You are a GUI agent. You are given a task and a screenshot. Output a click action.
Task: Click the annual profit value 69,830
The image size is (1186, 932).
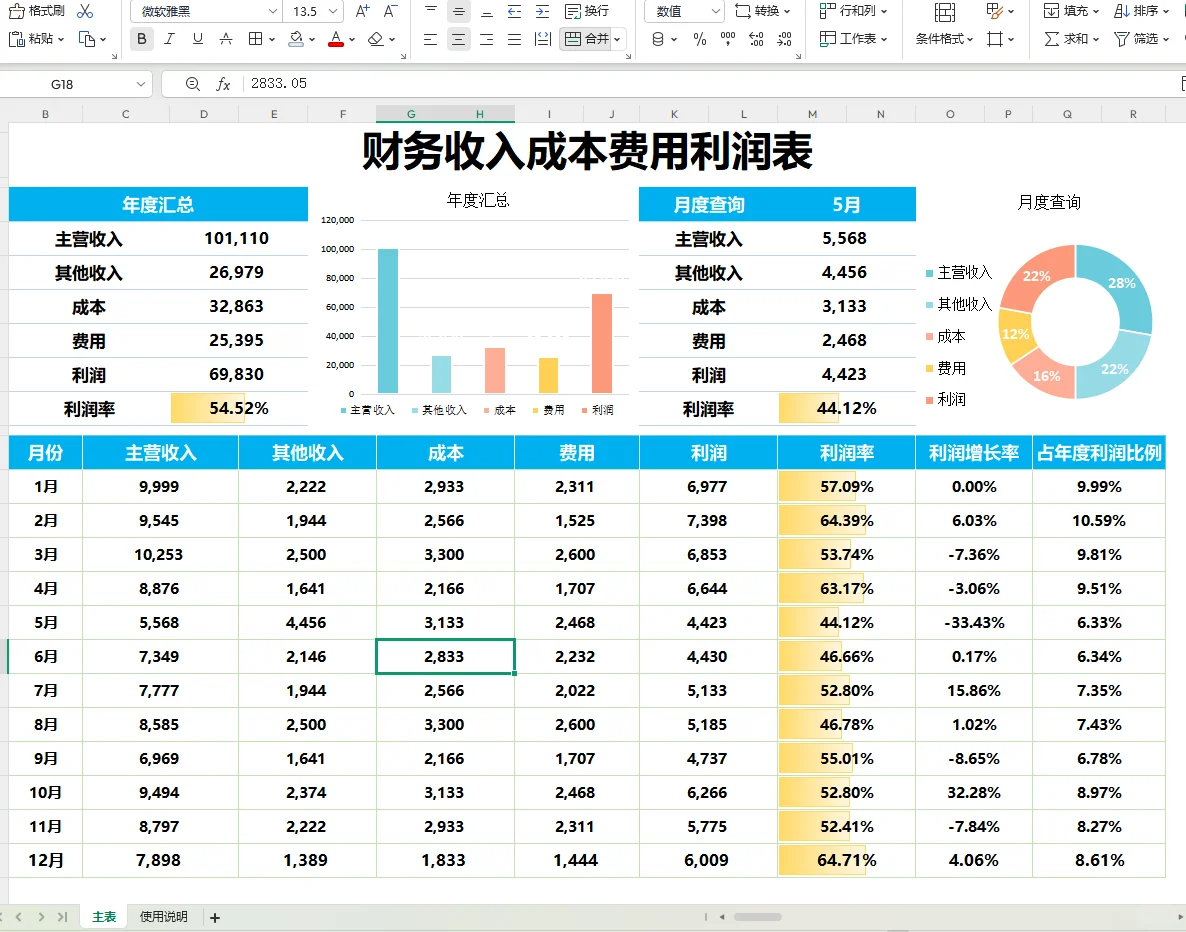point(236,374)
